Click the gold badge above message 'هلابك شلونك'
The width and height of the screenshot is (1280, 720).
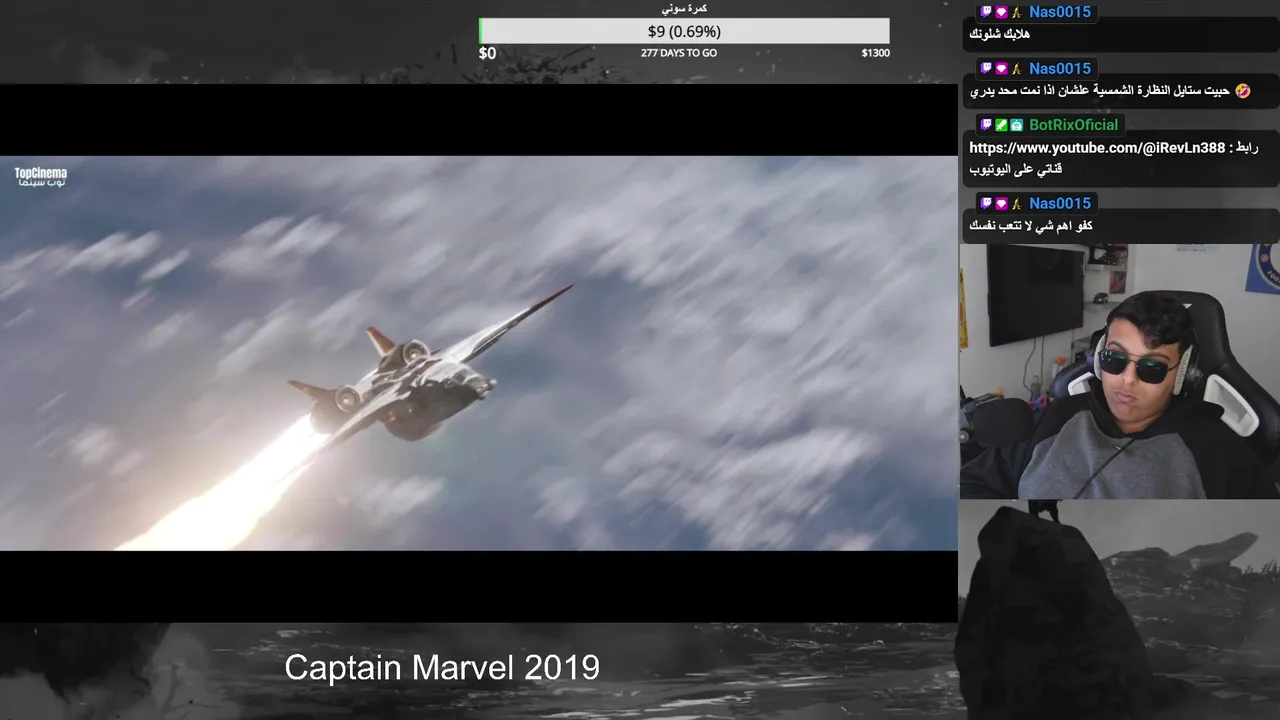click(1016, 12)
